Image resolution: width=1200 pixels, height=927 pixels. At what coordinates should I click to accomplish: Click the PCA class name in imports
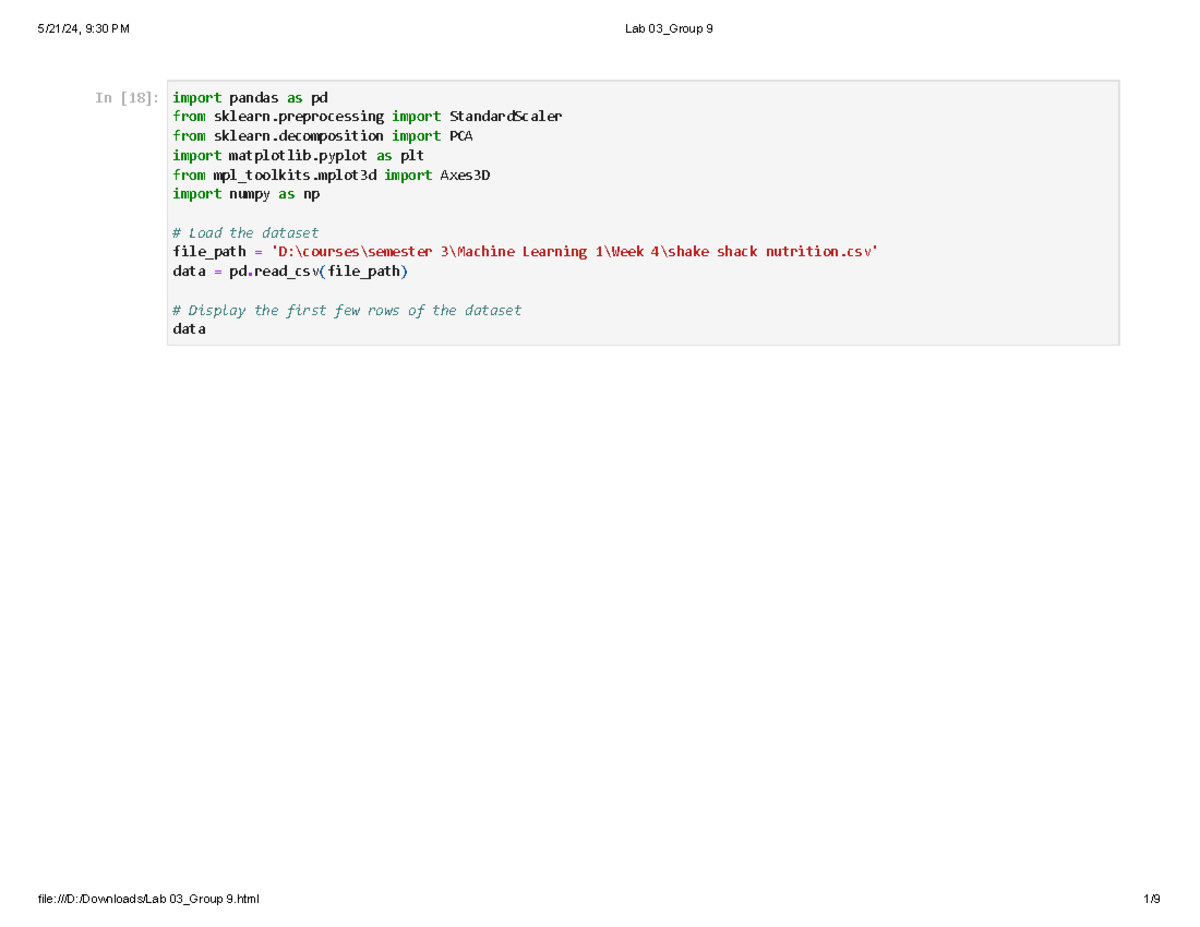[461, 136]
